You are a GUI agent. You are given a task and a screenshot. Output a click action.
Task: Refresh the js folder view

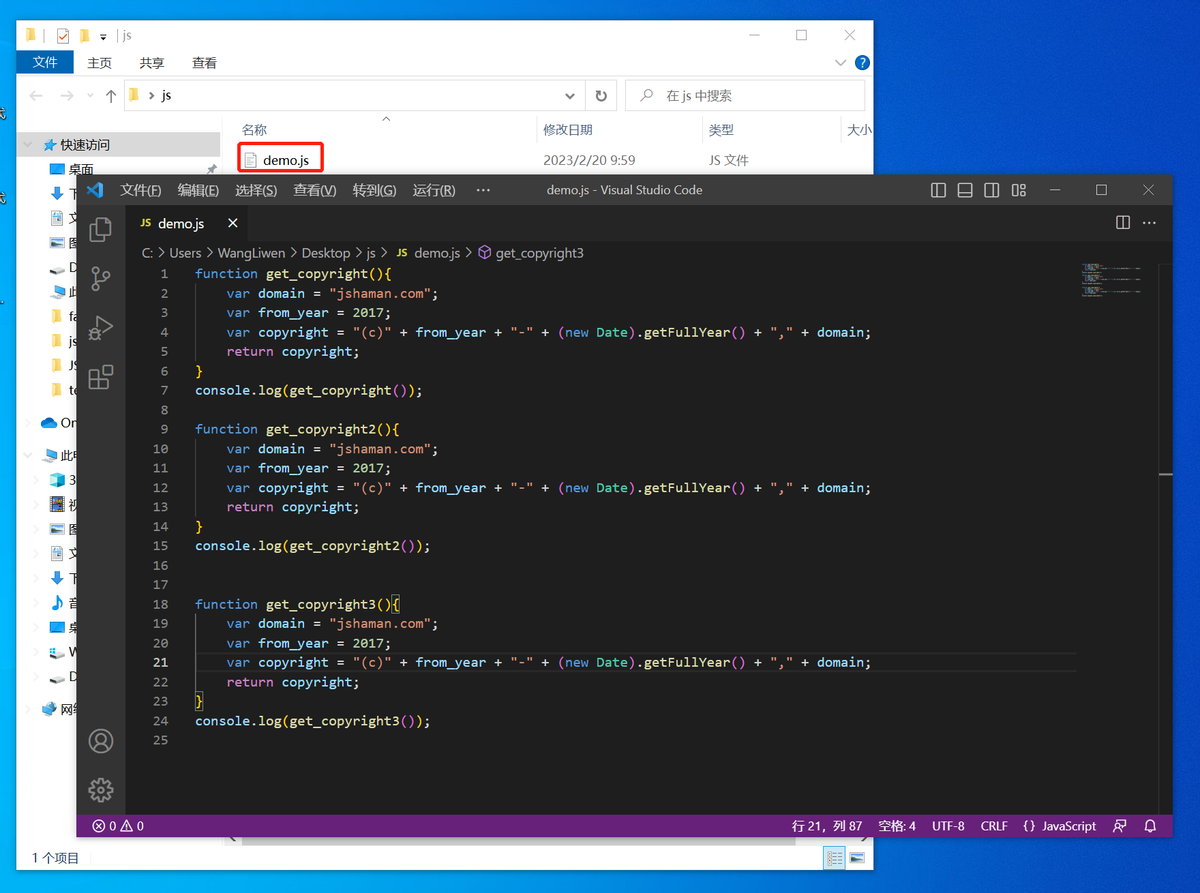click(601, 96)
